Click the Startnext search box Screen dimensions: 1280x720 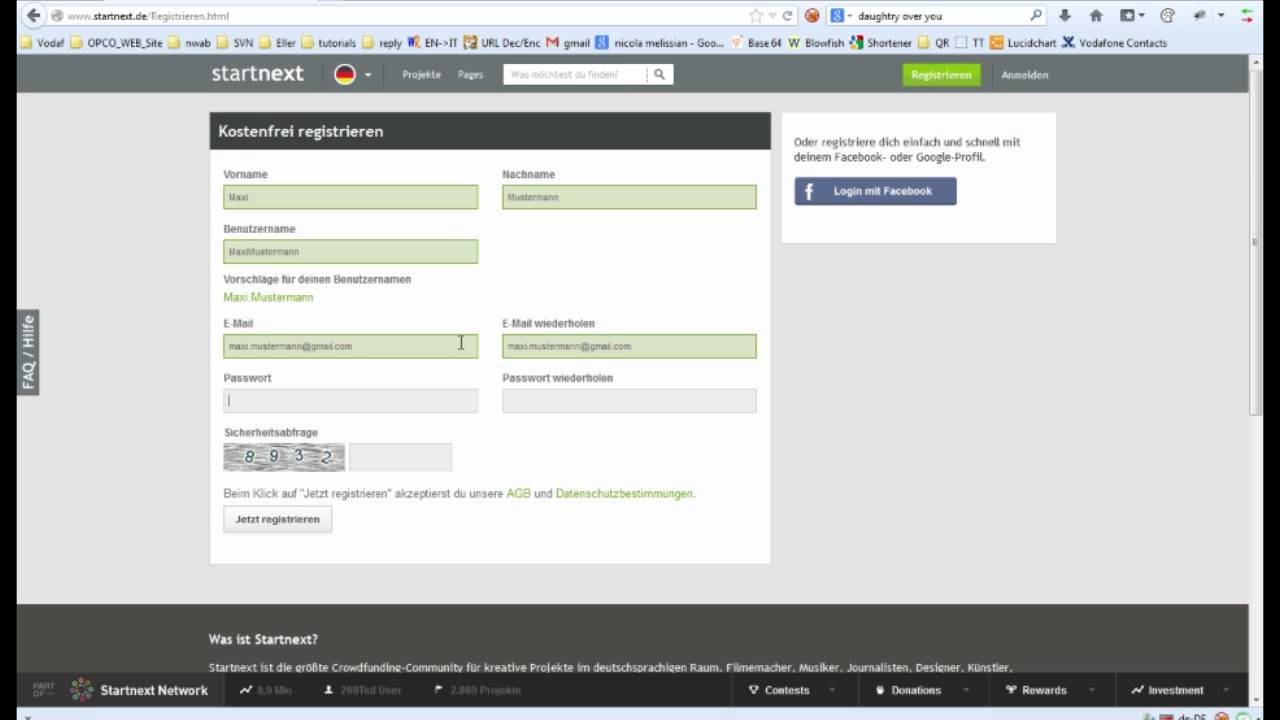[x=575, y=74]
